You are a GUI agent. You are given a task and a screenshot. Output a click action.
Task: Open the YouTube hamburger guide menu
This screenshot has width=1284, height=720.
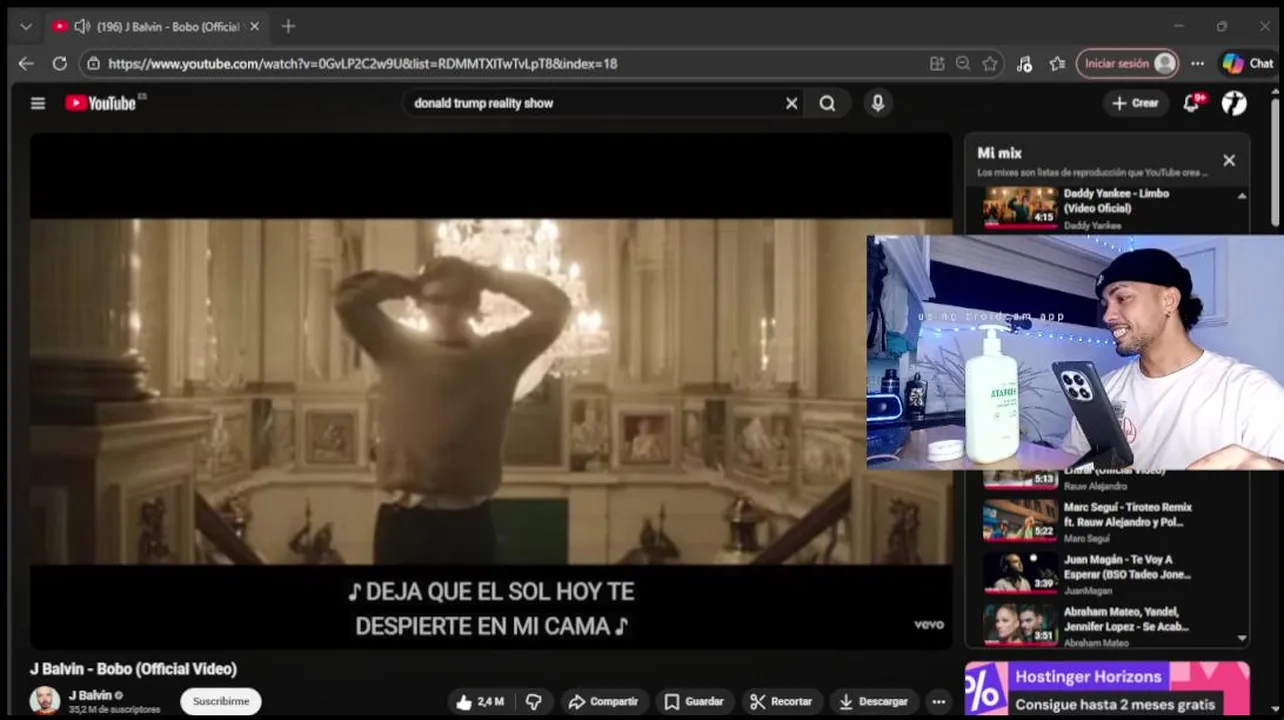point(38,103)
